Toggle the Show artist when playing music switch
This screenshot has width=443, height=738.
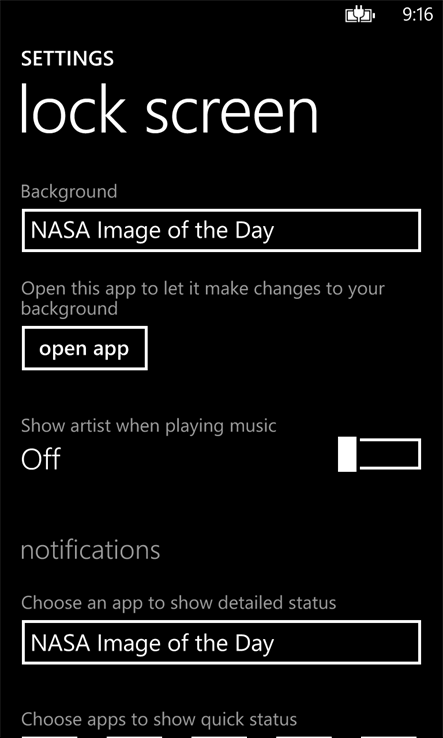(x=379, y=454)
